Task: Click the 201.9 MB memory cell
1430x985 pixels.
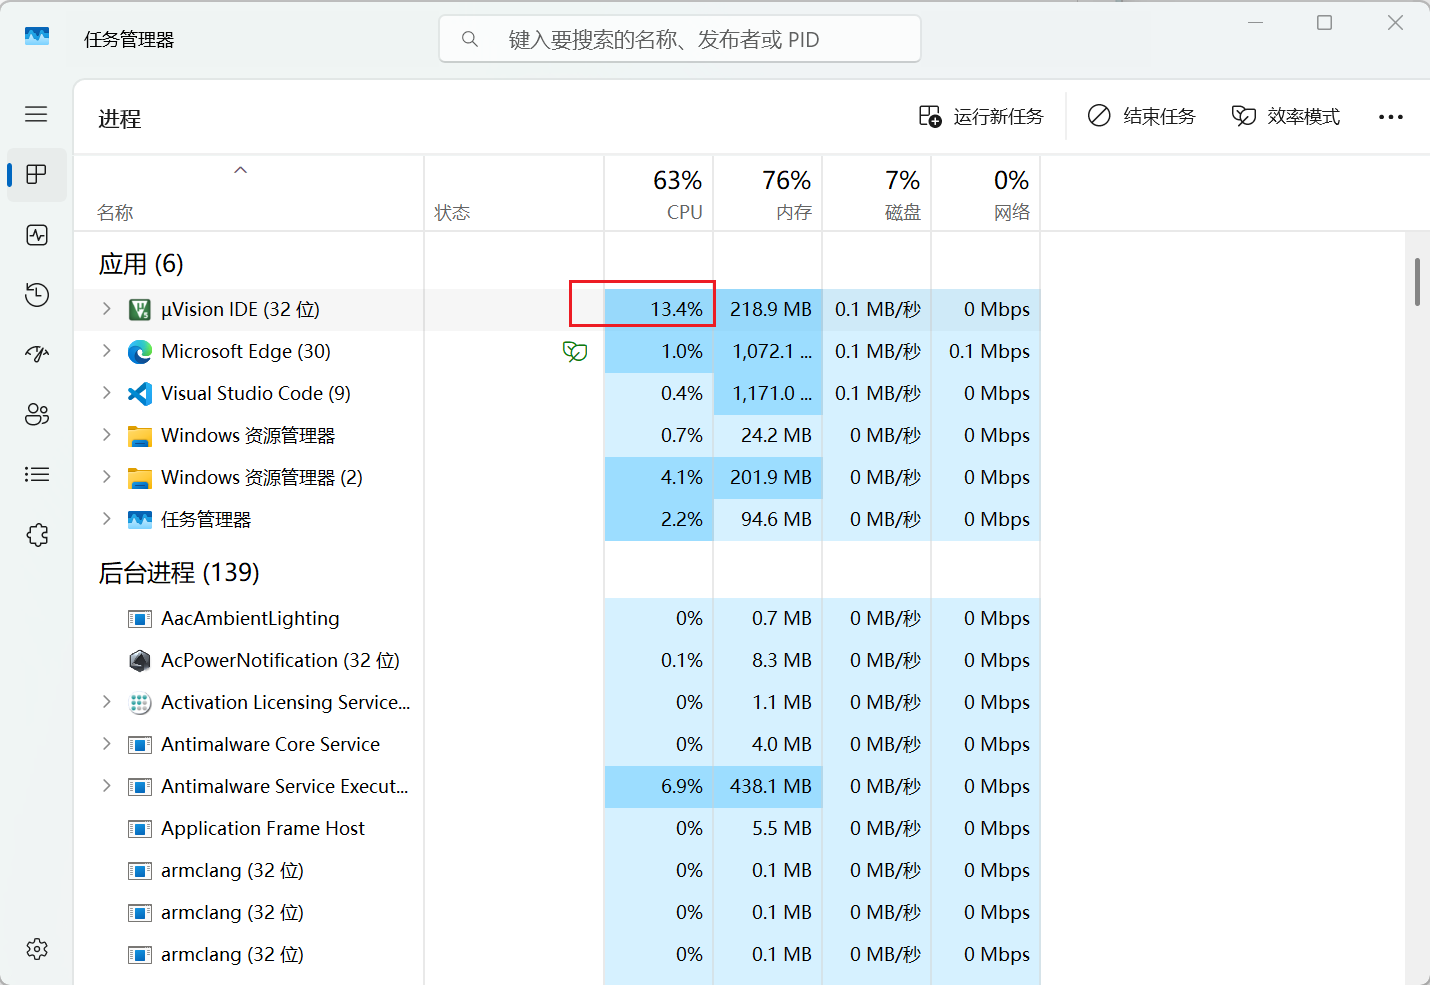Action: point(768,478)
